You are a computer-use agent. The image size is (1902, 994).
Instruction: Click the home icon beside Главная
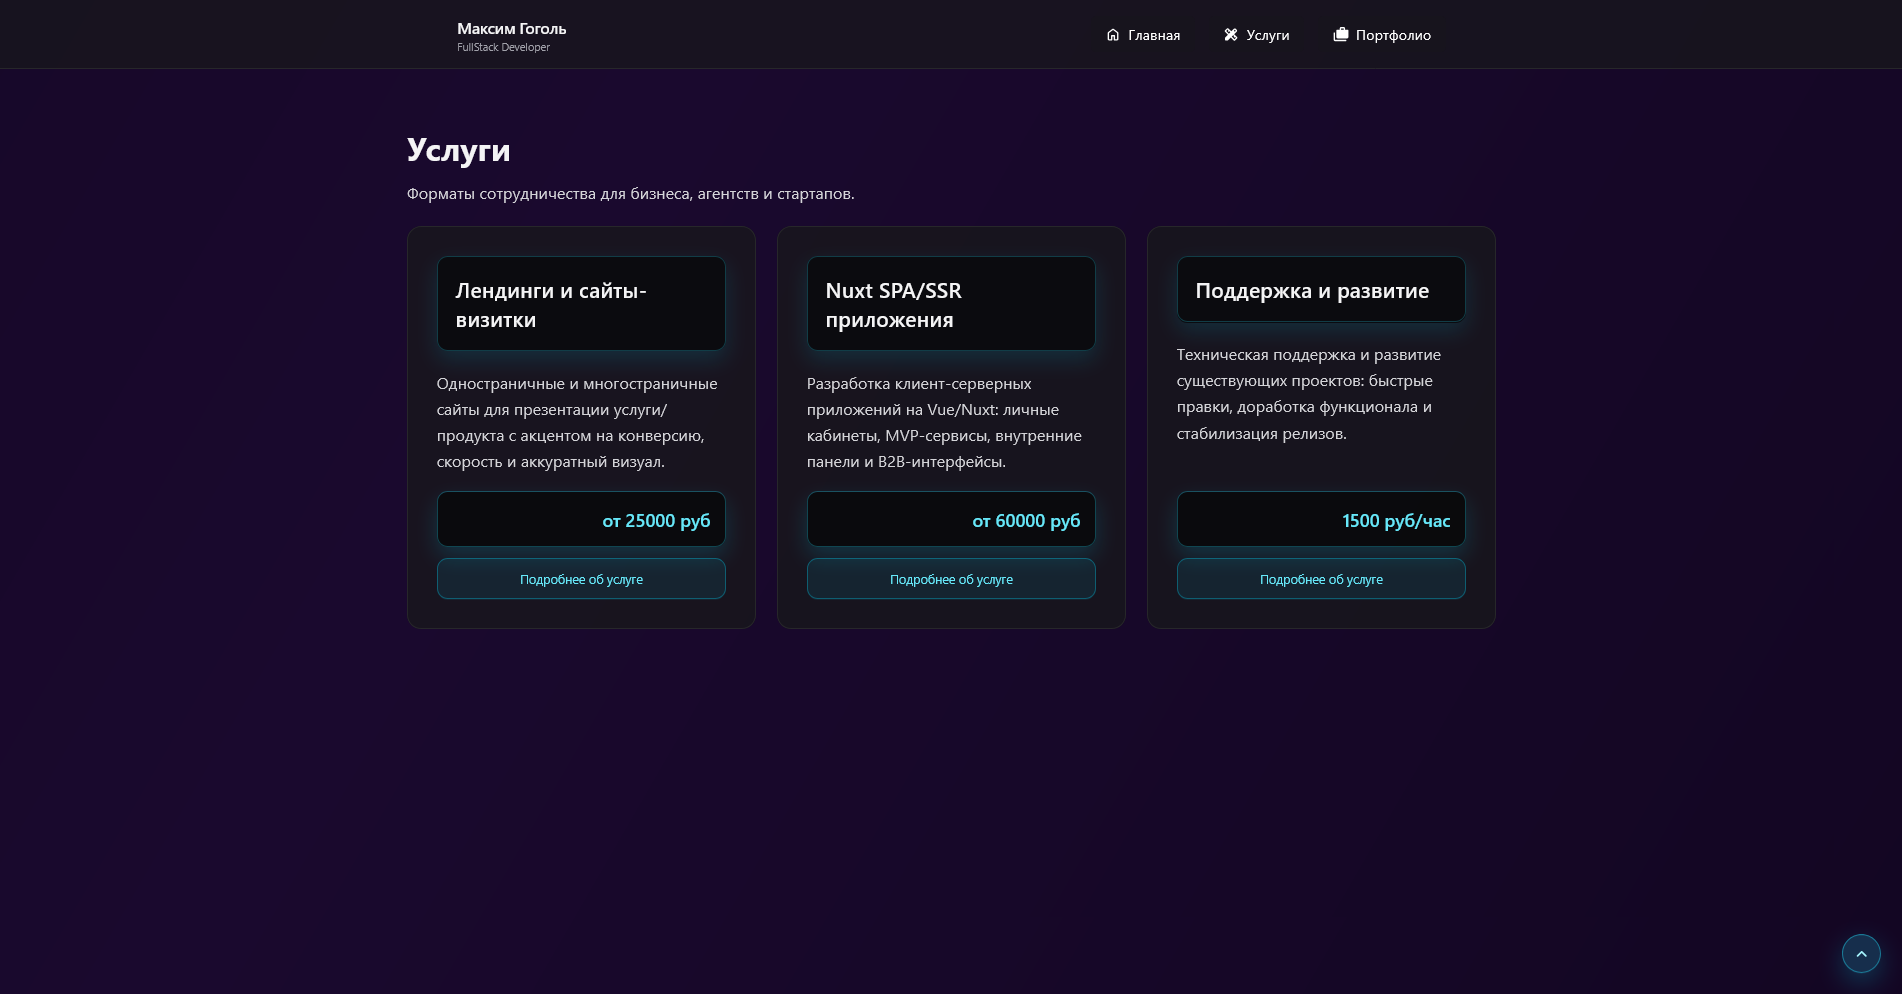(1113, 35)
